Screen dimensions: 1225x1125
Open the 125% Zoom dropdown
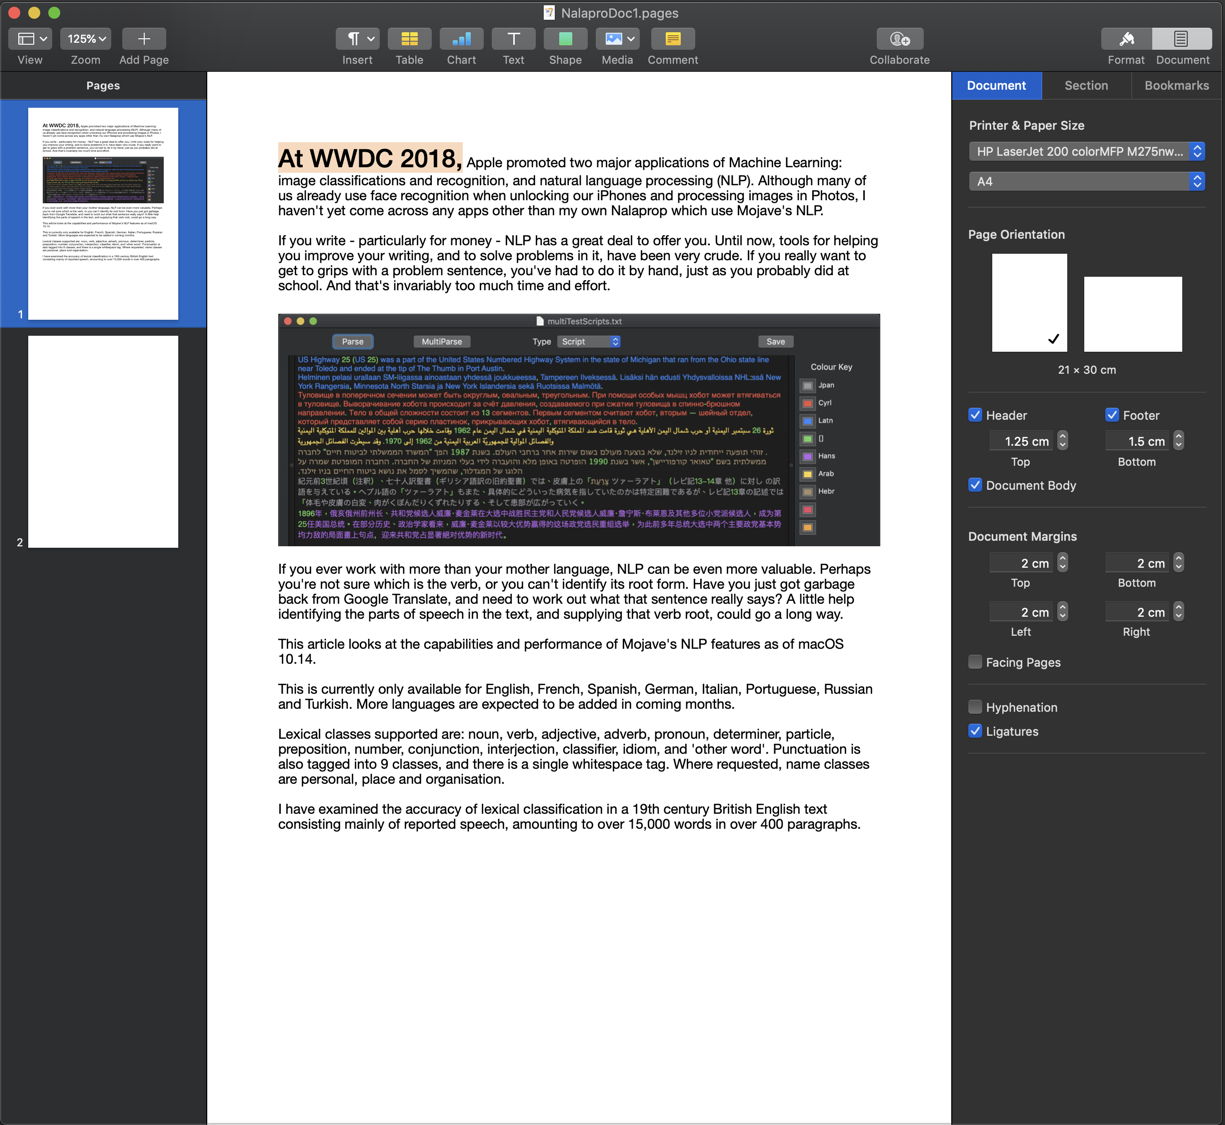click(85, 39)
